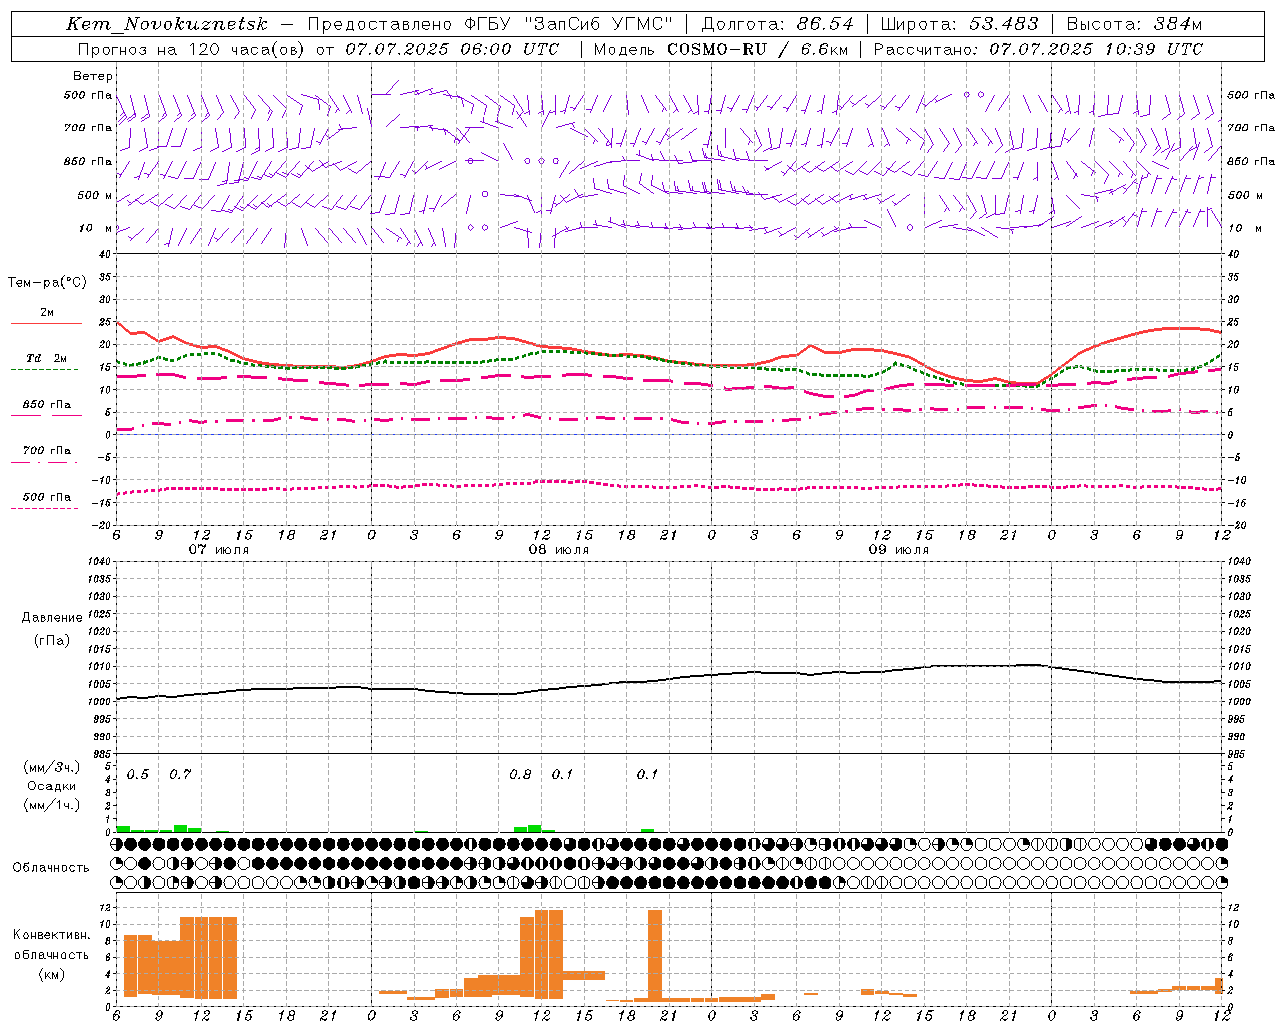Click the (мм/3ч.) precipitation unit label

52,768
